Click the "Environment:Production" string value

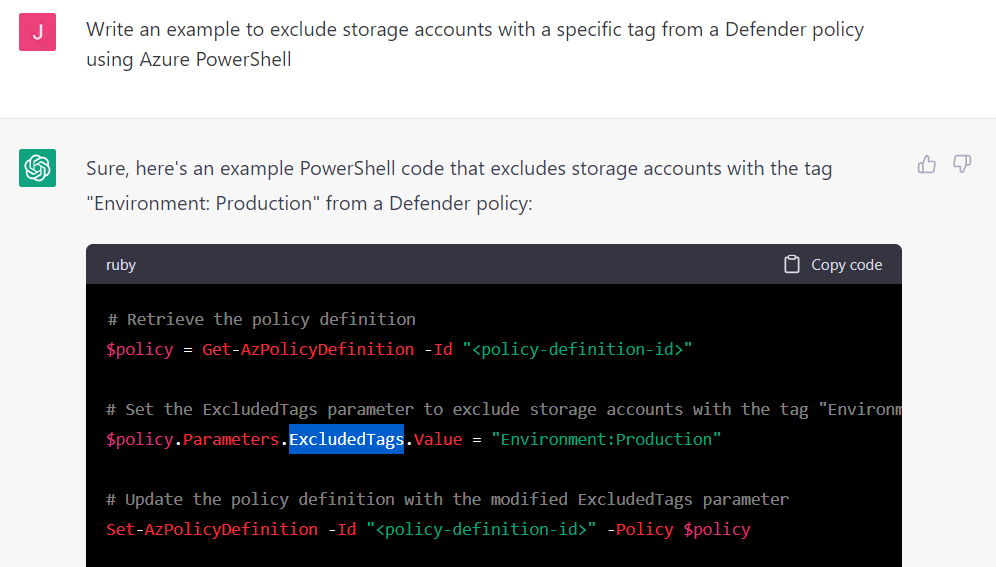point(607,439)
